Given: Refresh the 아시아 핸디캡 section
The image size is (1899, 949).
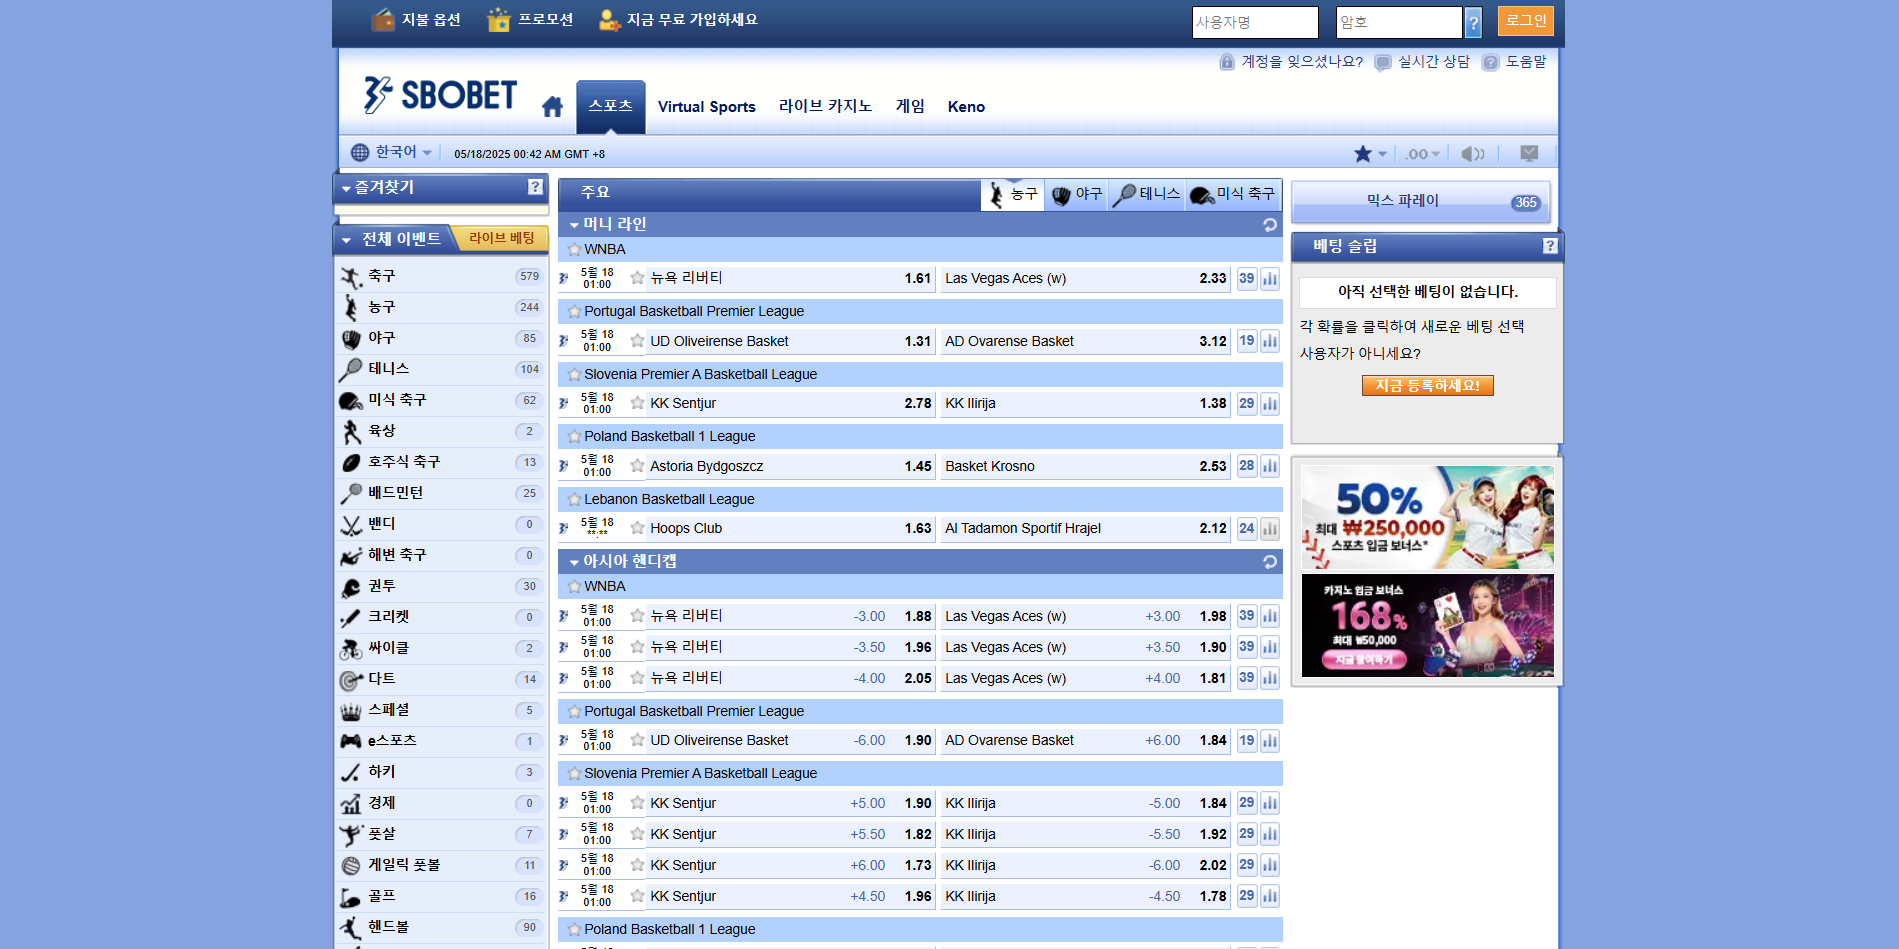Looking at the screenshot, I should tap(1270, 562).
